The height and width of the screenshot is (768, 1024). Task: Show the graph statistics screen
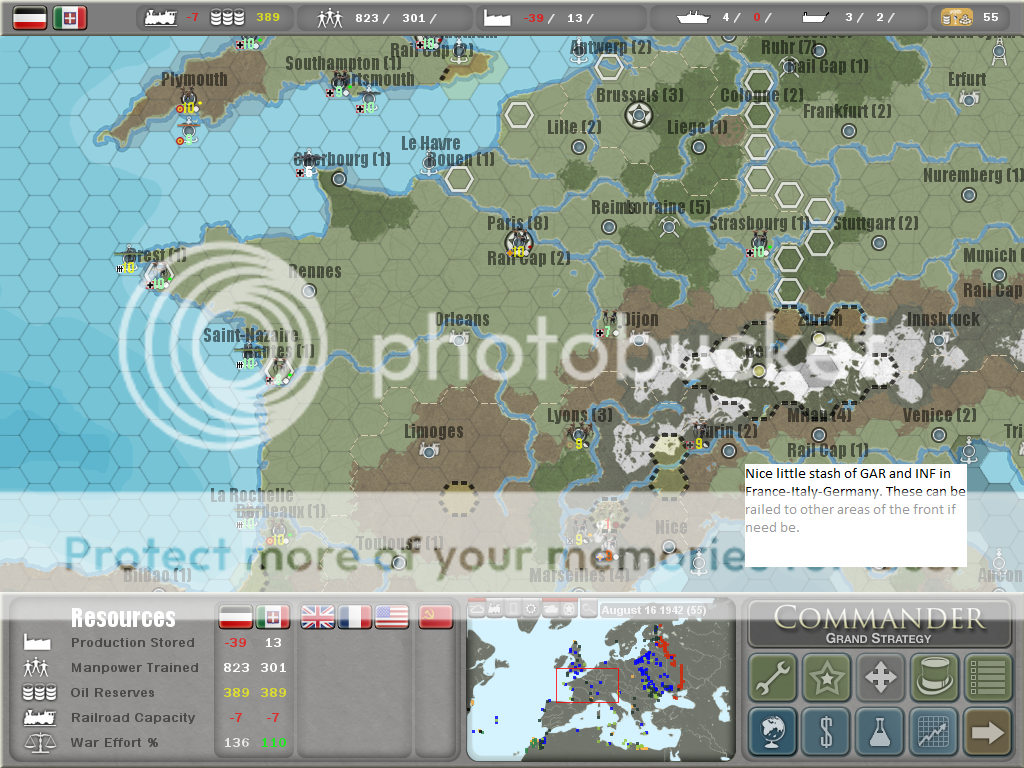point(934,732)
